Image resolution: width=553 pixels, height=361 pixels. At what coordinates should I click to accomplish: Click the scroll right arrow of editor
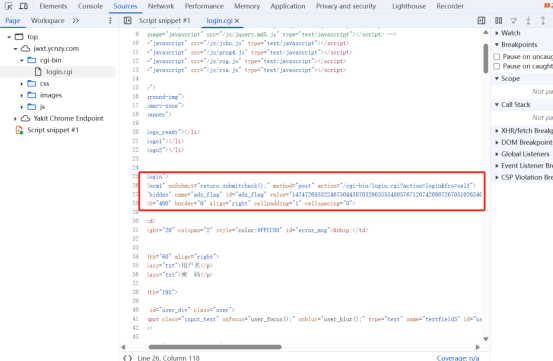478,347
